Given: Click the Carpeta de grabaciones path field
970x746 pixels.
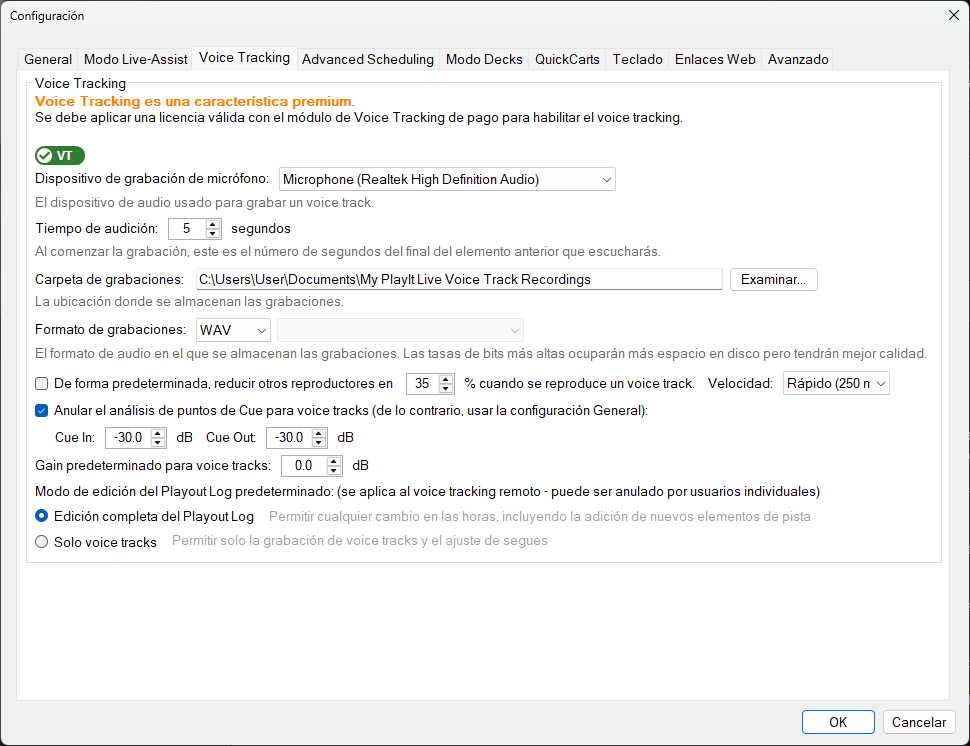Looking at the screenshot, I should [459, 280].
